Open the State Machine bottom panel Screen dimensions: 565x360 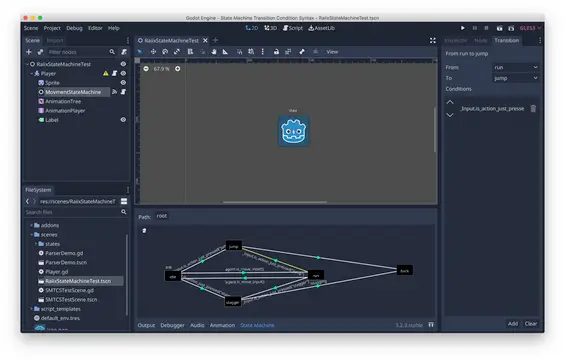(257, 325)
